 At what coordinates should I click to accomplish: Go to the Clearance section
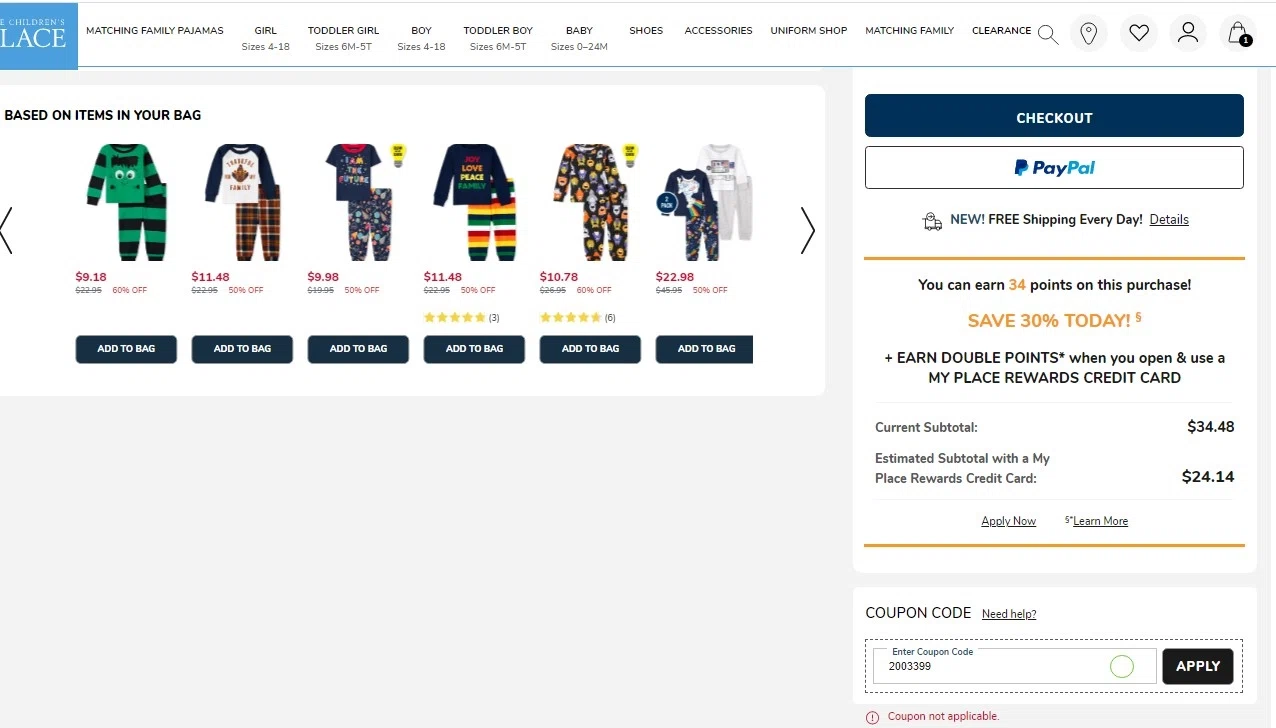coord(1001,31)
